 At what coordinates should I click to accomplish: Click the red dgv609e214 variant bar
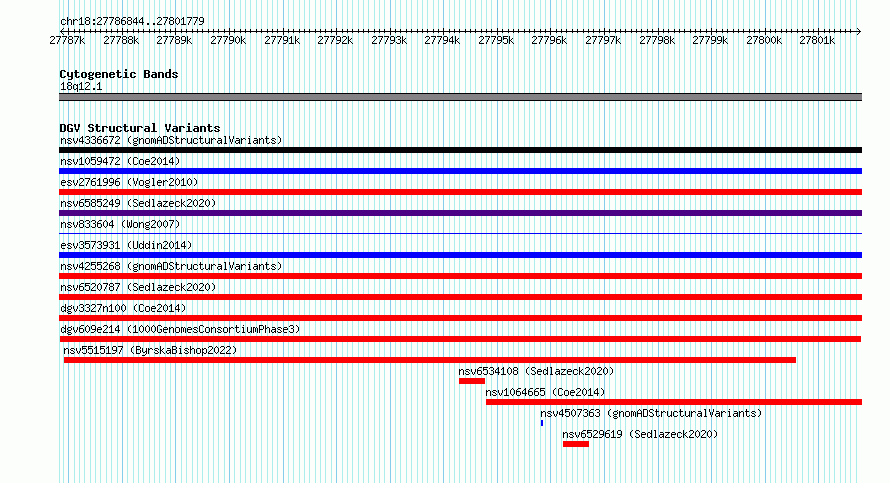point(460,339)
